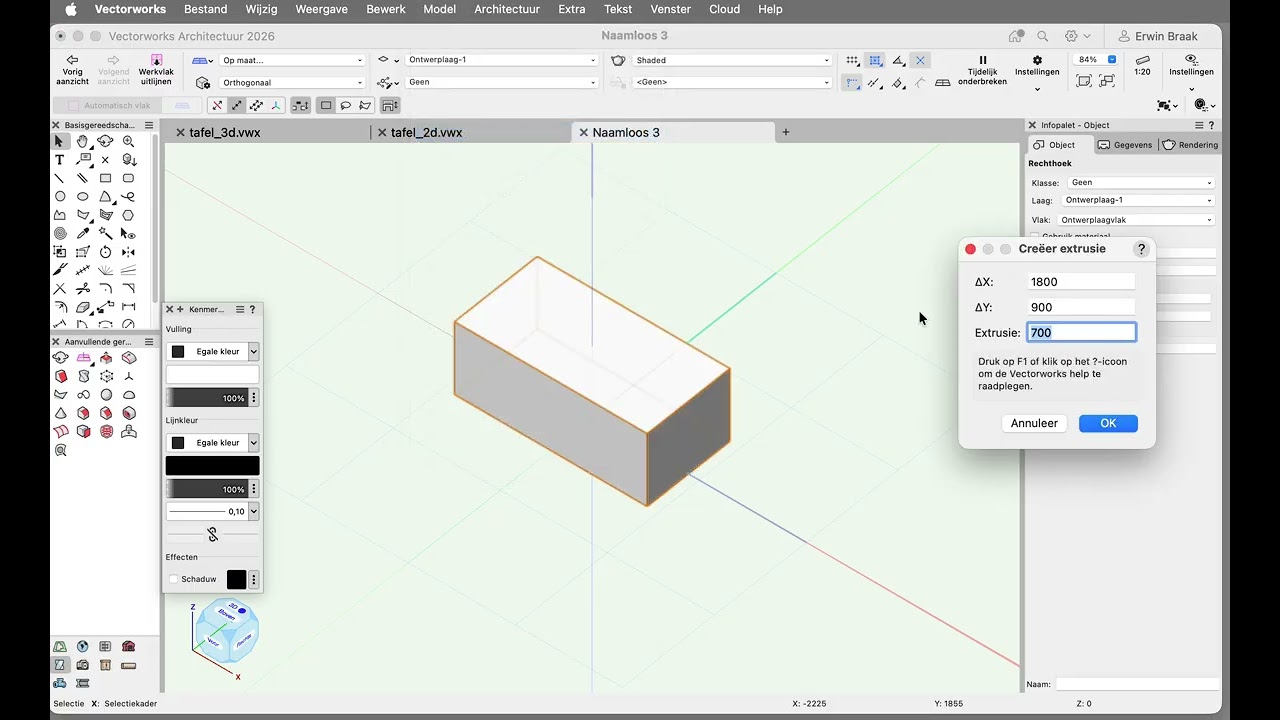Select the Regular Polygon hexagon tool
The width and height of the screenshot is (1280, 720).
128,215
